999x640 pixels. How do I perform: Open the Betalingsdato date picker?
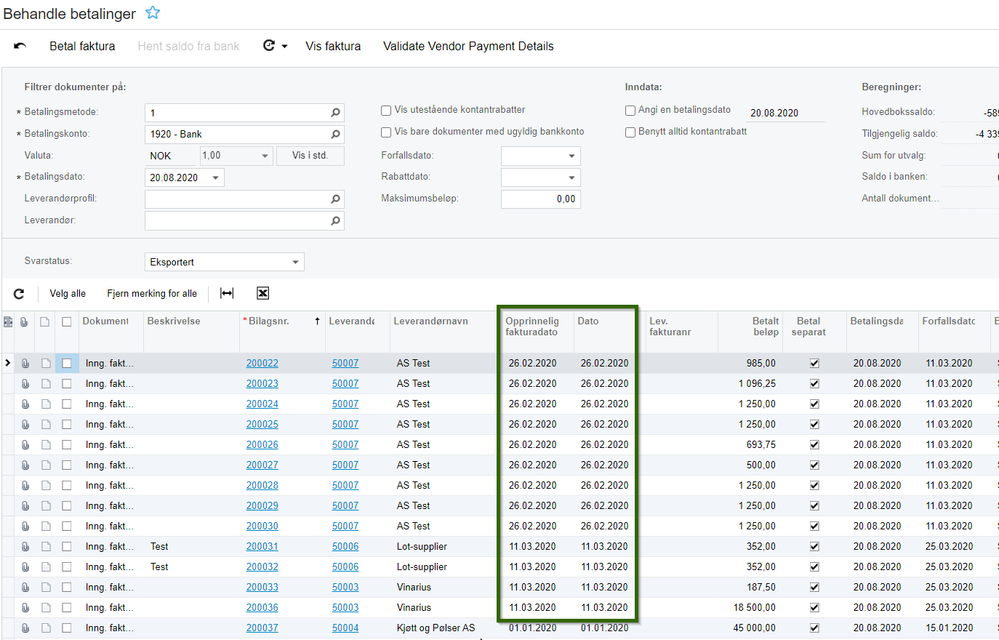click(x=215, y=178)
